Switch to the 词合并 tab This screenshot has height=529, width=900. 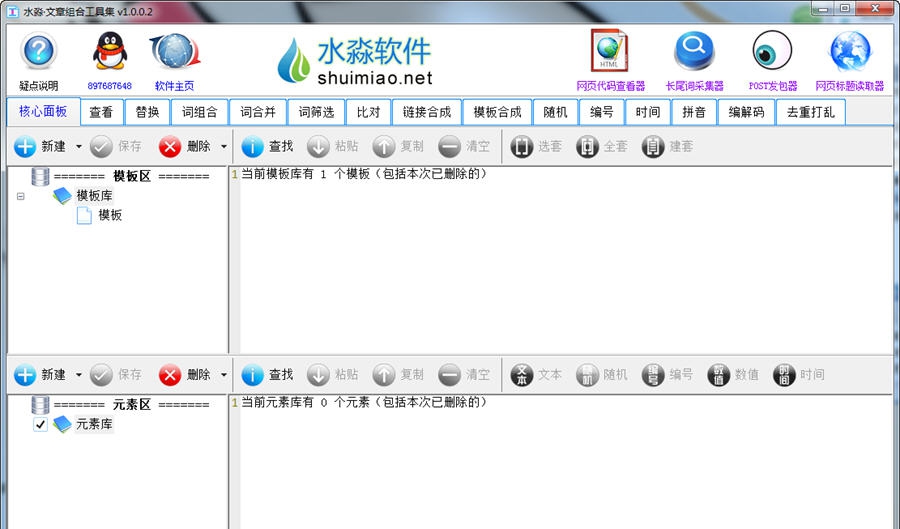(258, 112)
